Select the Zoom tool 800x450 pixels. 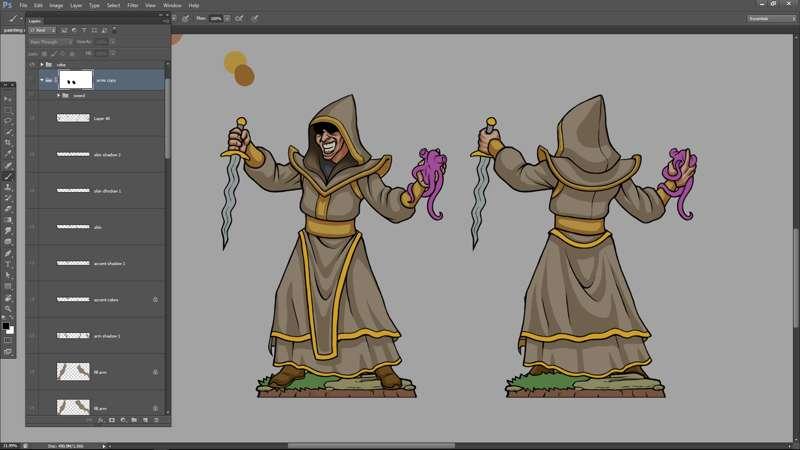pos(8,309)
